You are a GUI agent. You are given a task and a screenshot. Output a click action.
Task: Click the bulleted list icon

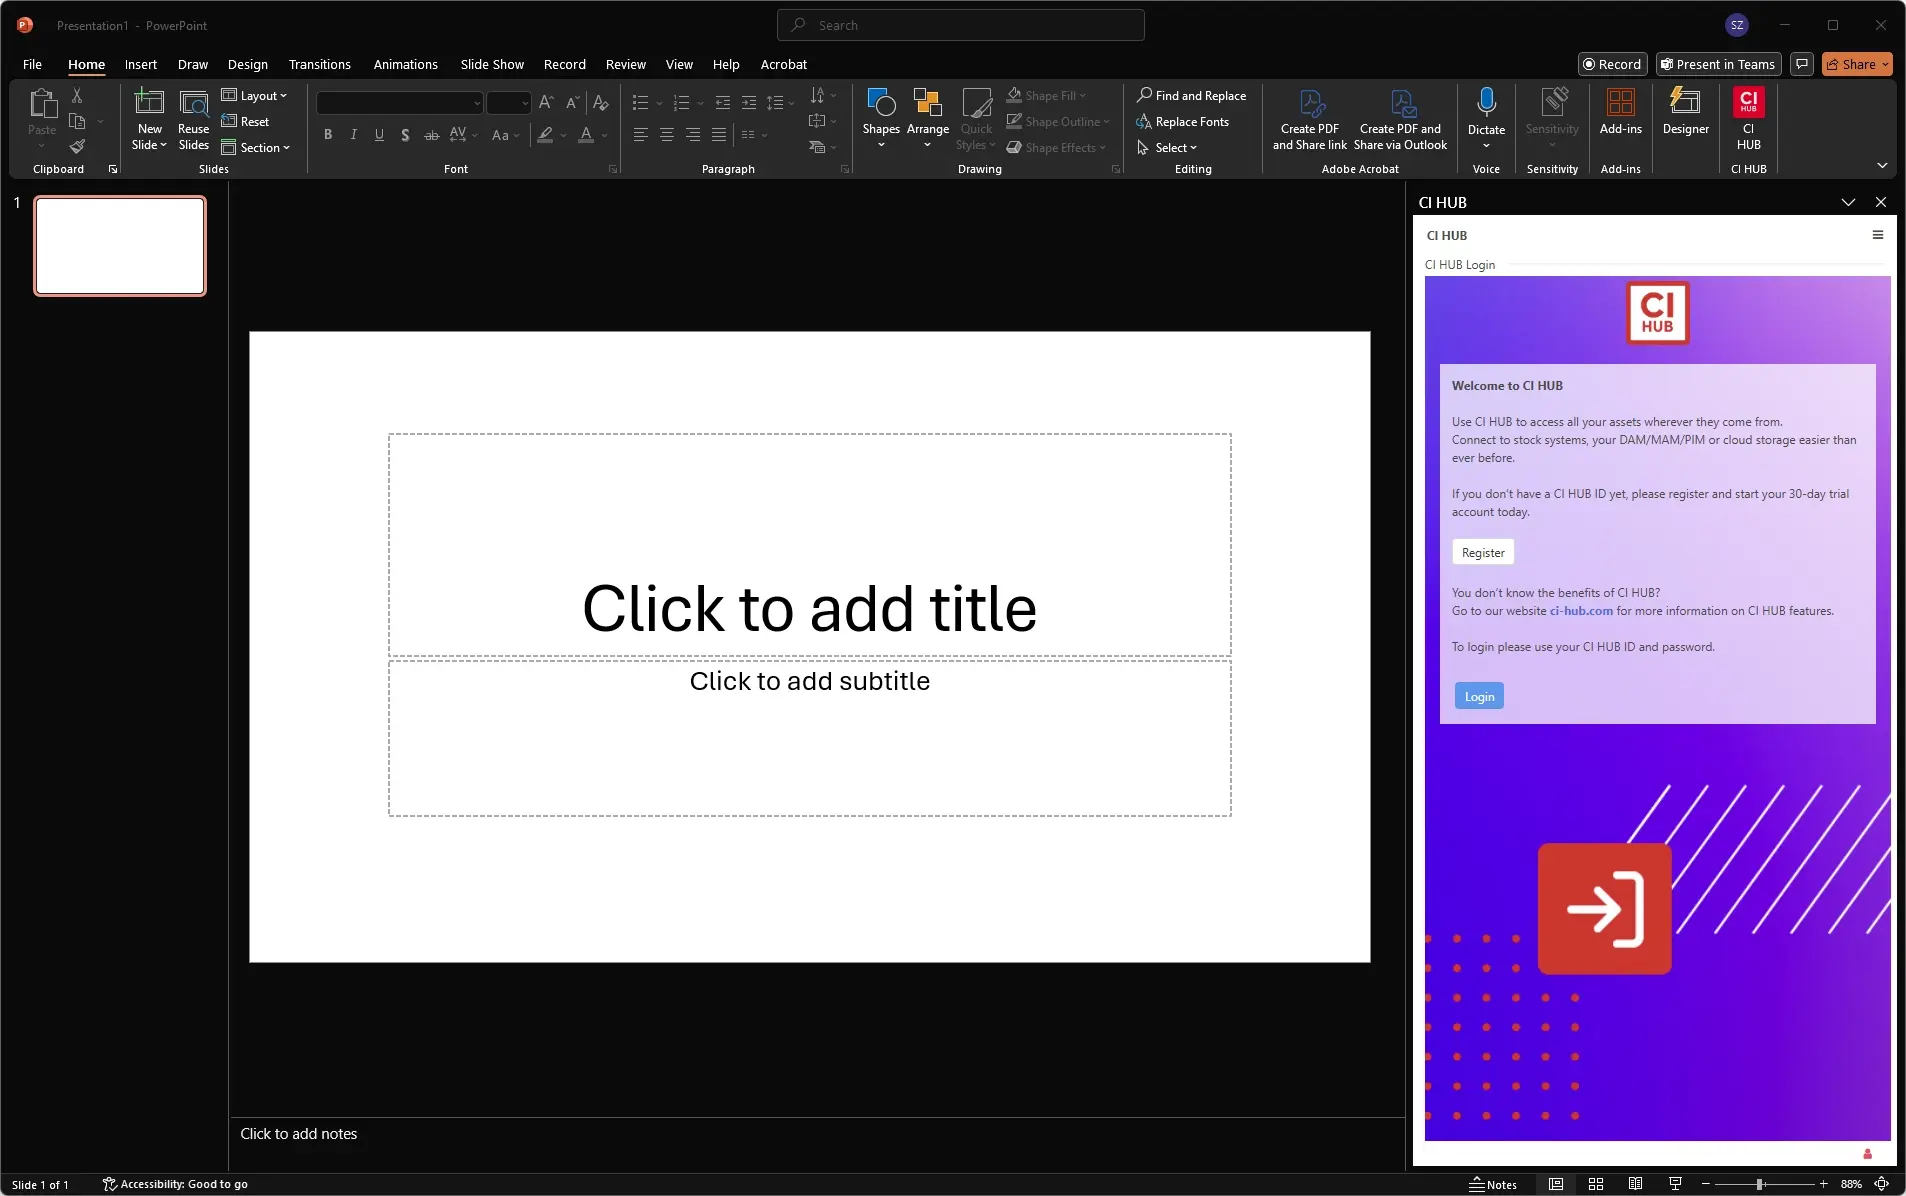pos(641,102)
